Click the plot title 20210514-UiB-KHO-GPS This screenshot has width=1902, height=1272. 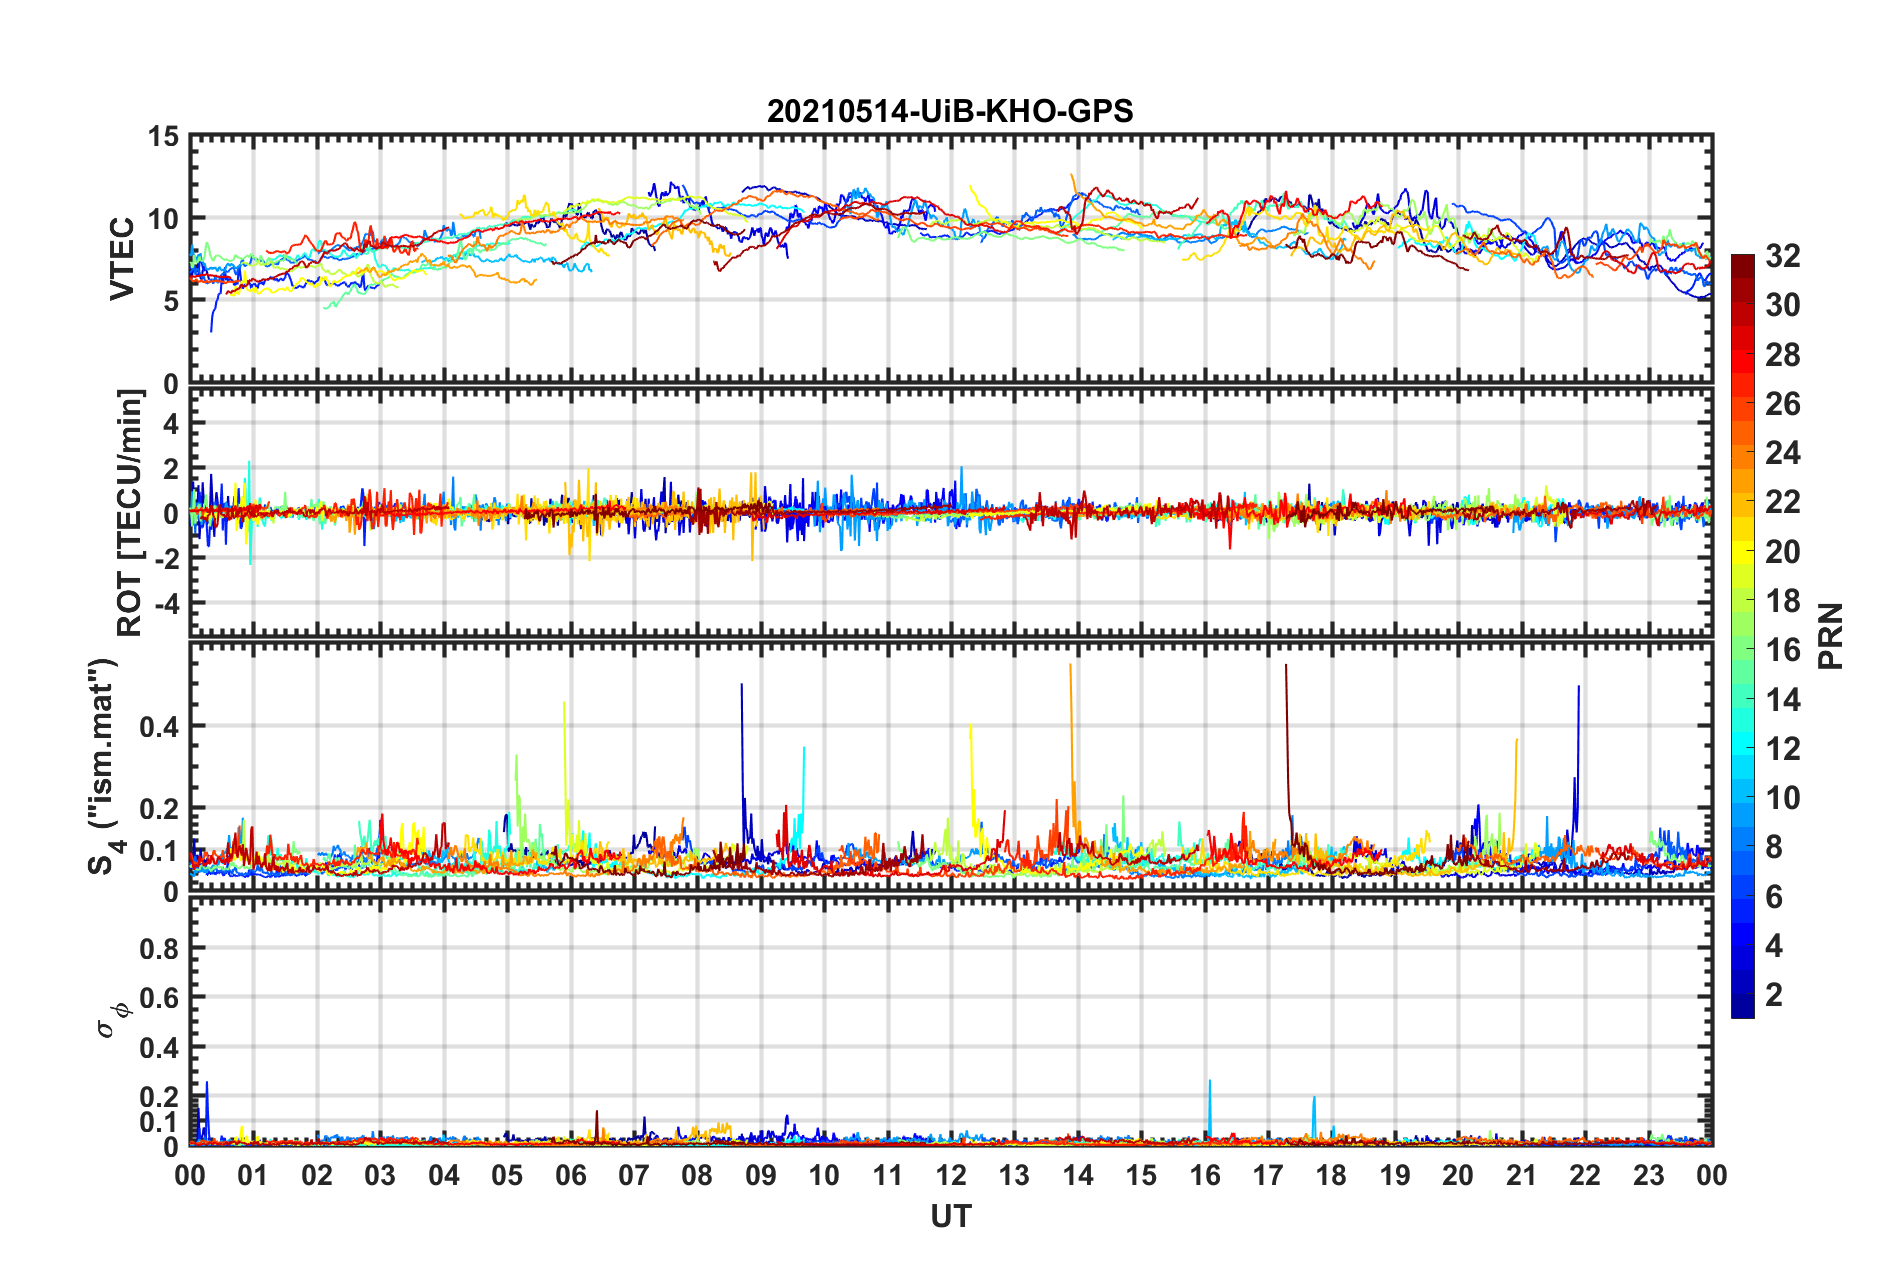pos(950,111)
